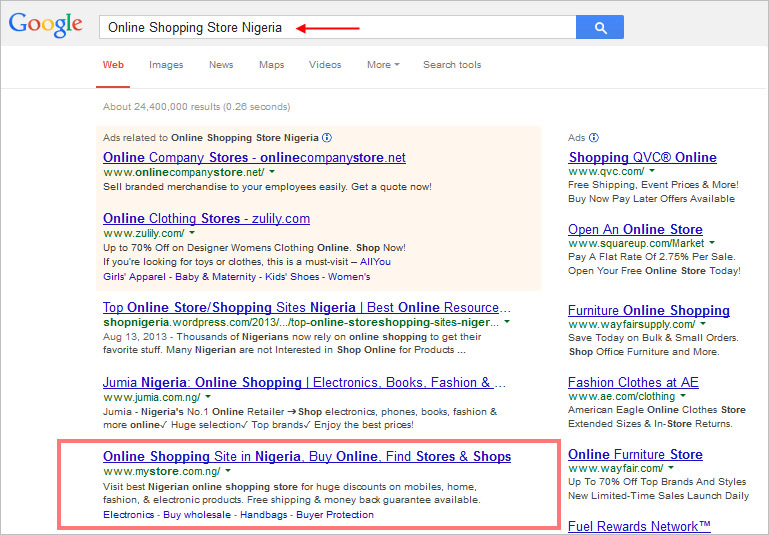Open Fuel Rewards Network ad
The image size is (769, 535).
click(x=639, y=526)
